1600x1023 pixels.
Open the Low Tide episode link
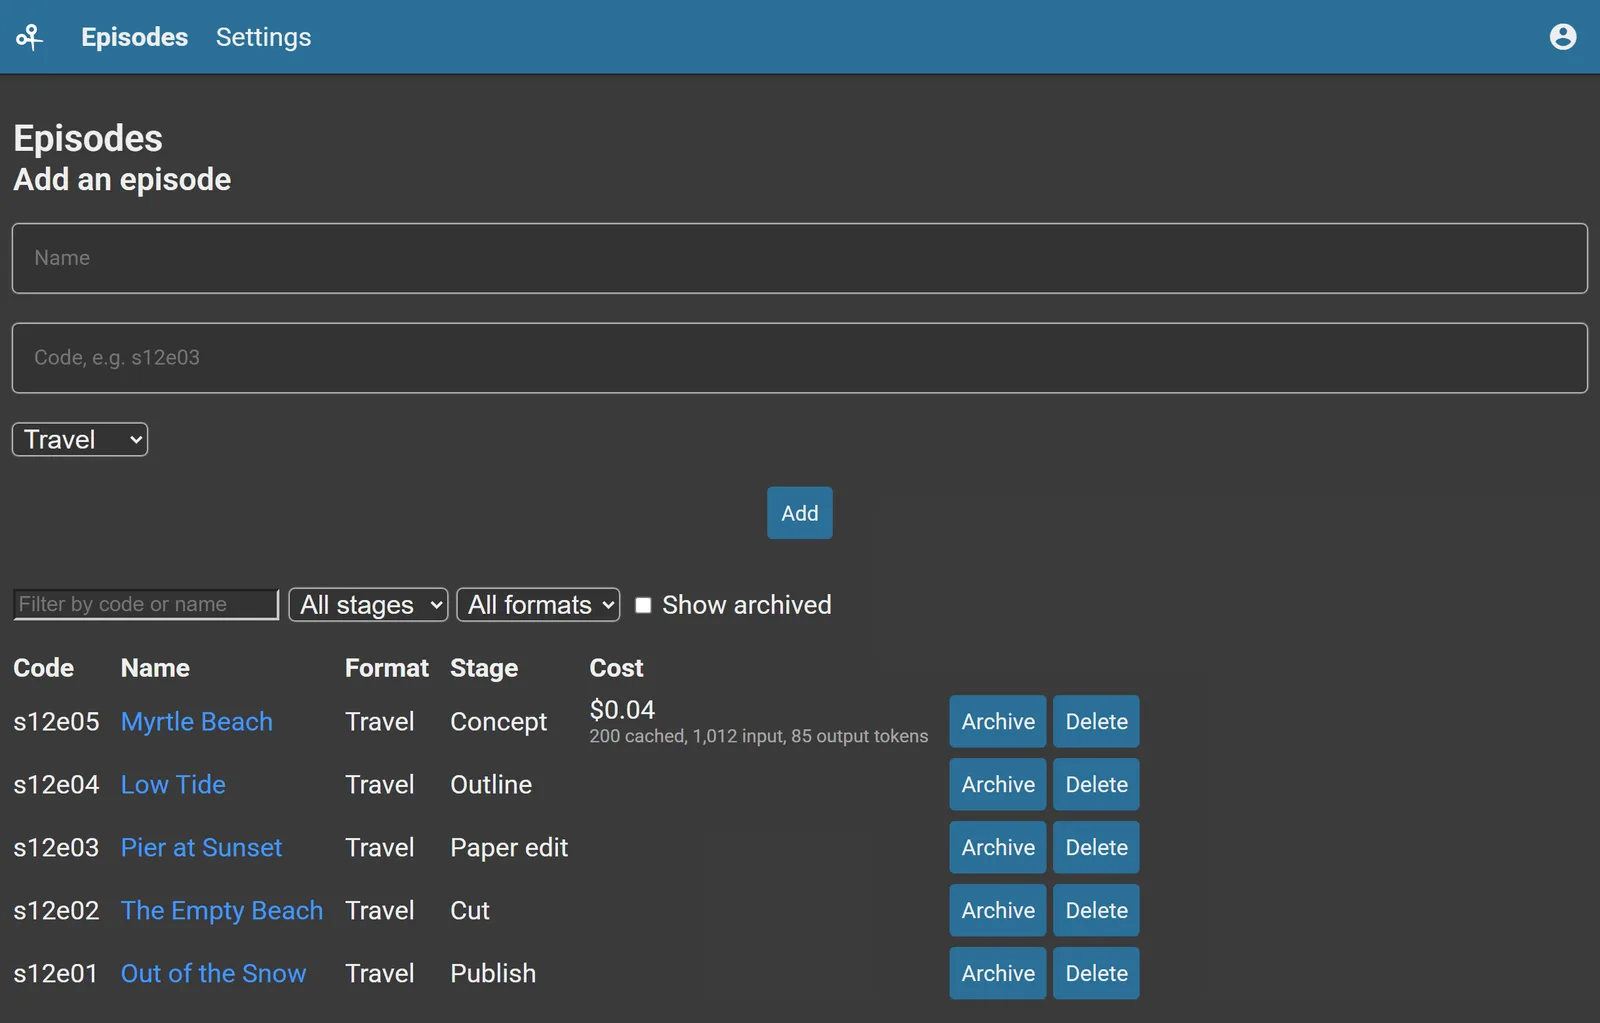[x=173, y=784]
